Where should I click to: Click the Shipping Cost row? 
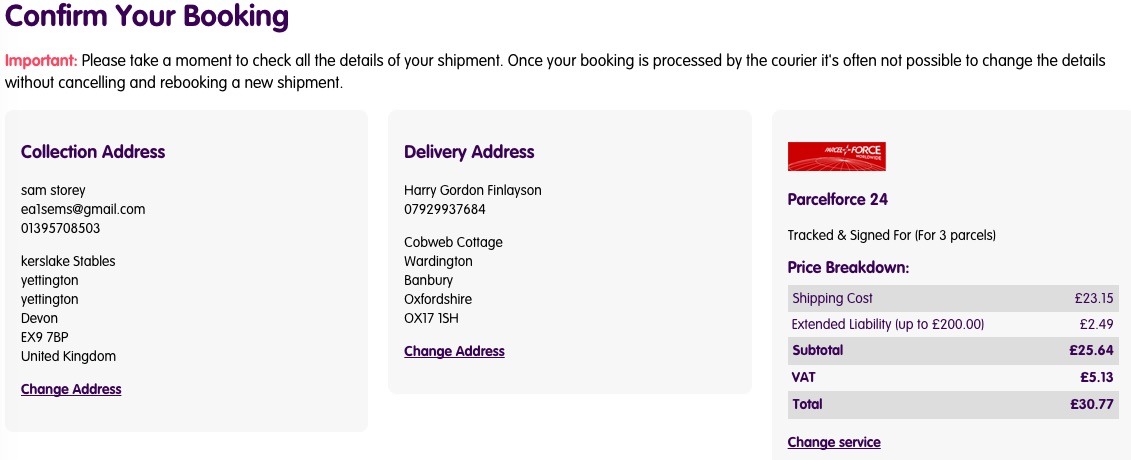pyautogui.click(x=953, y=298)
